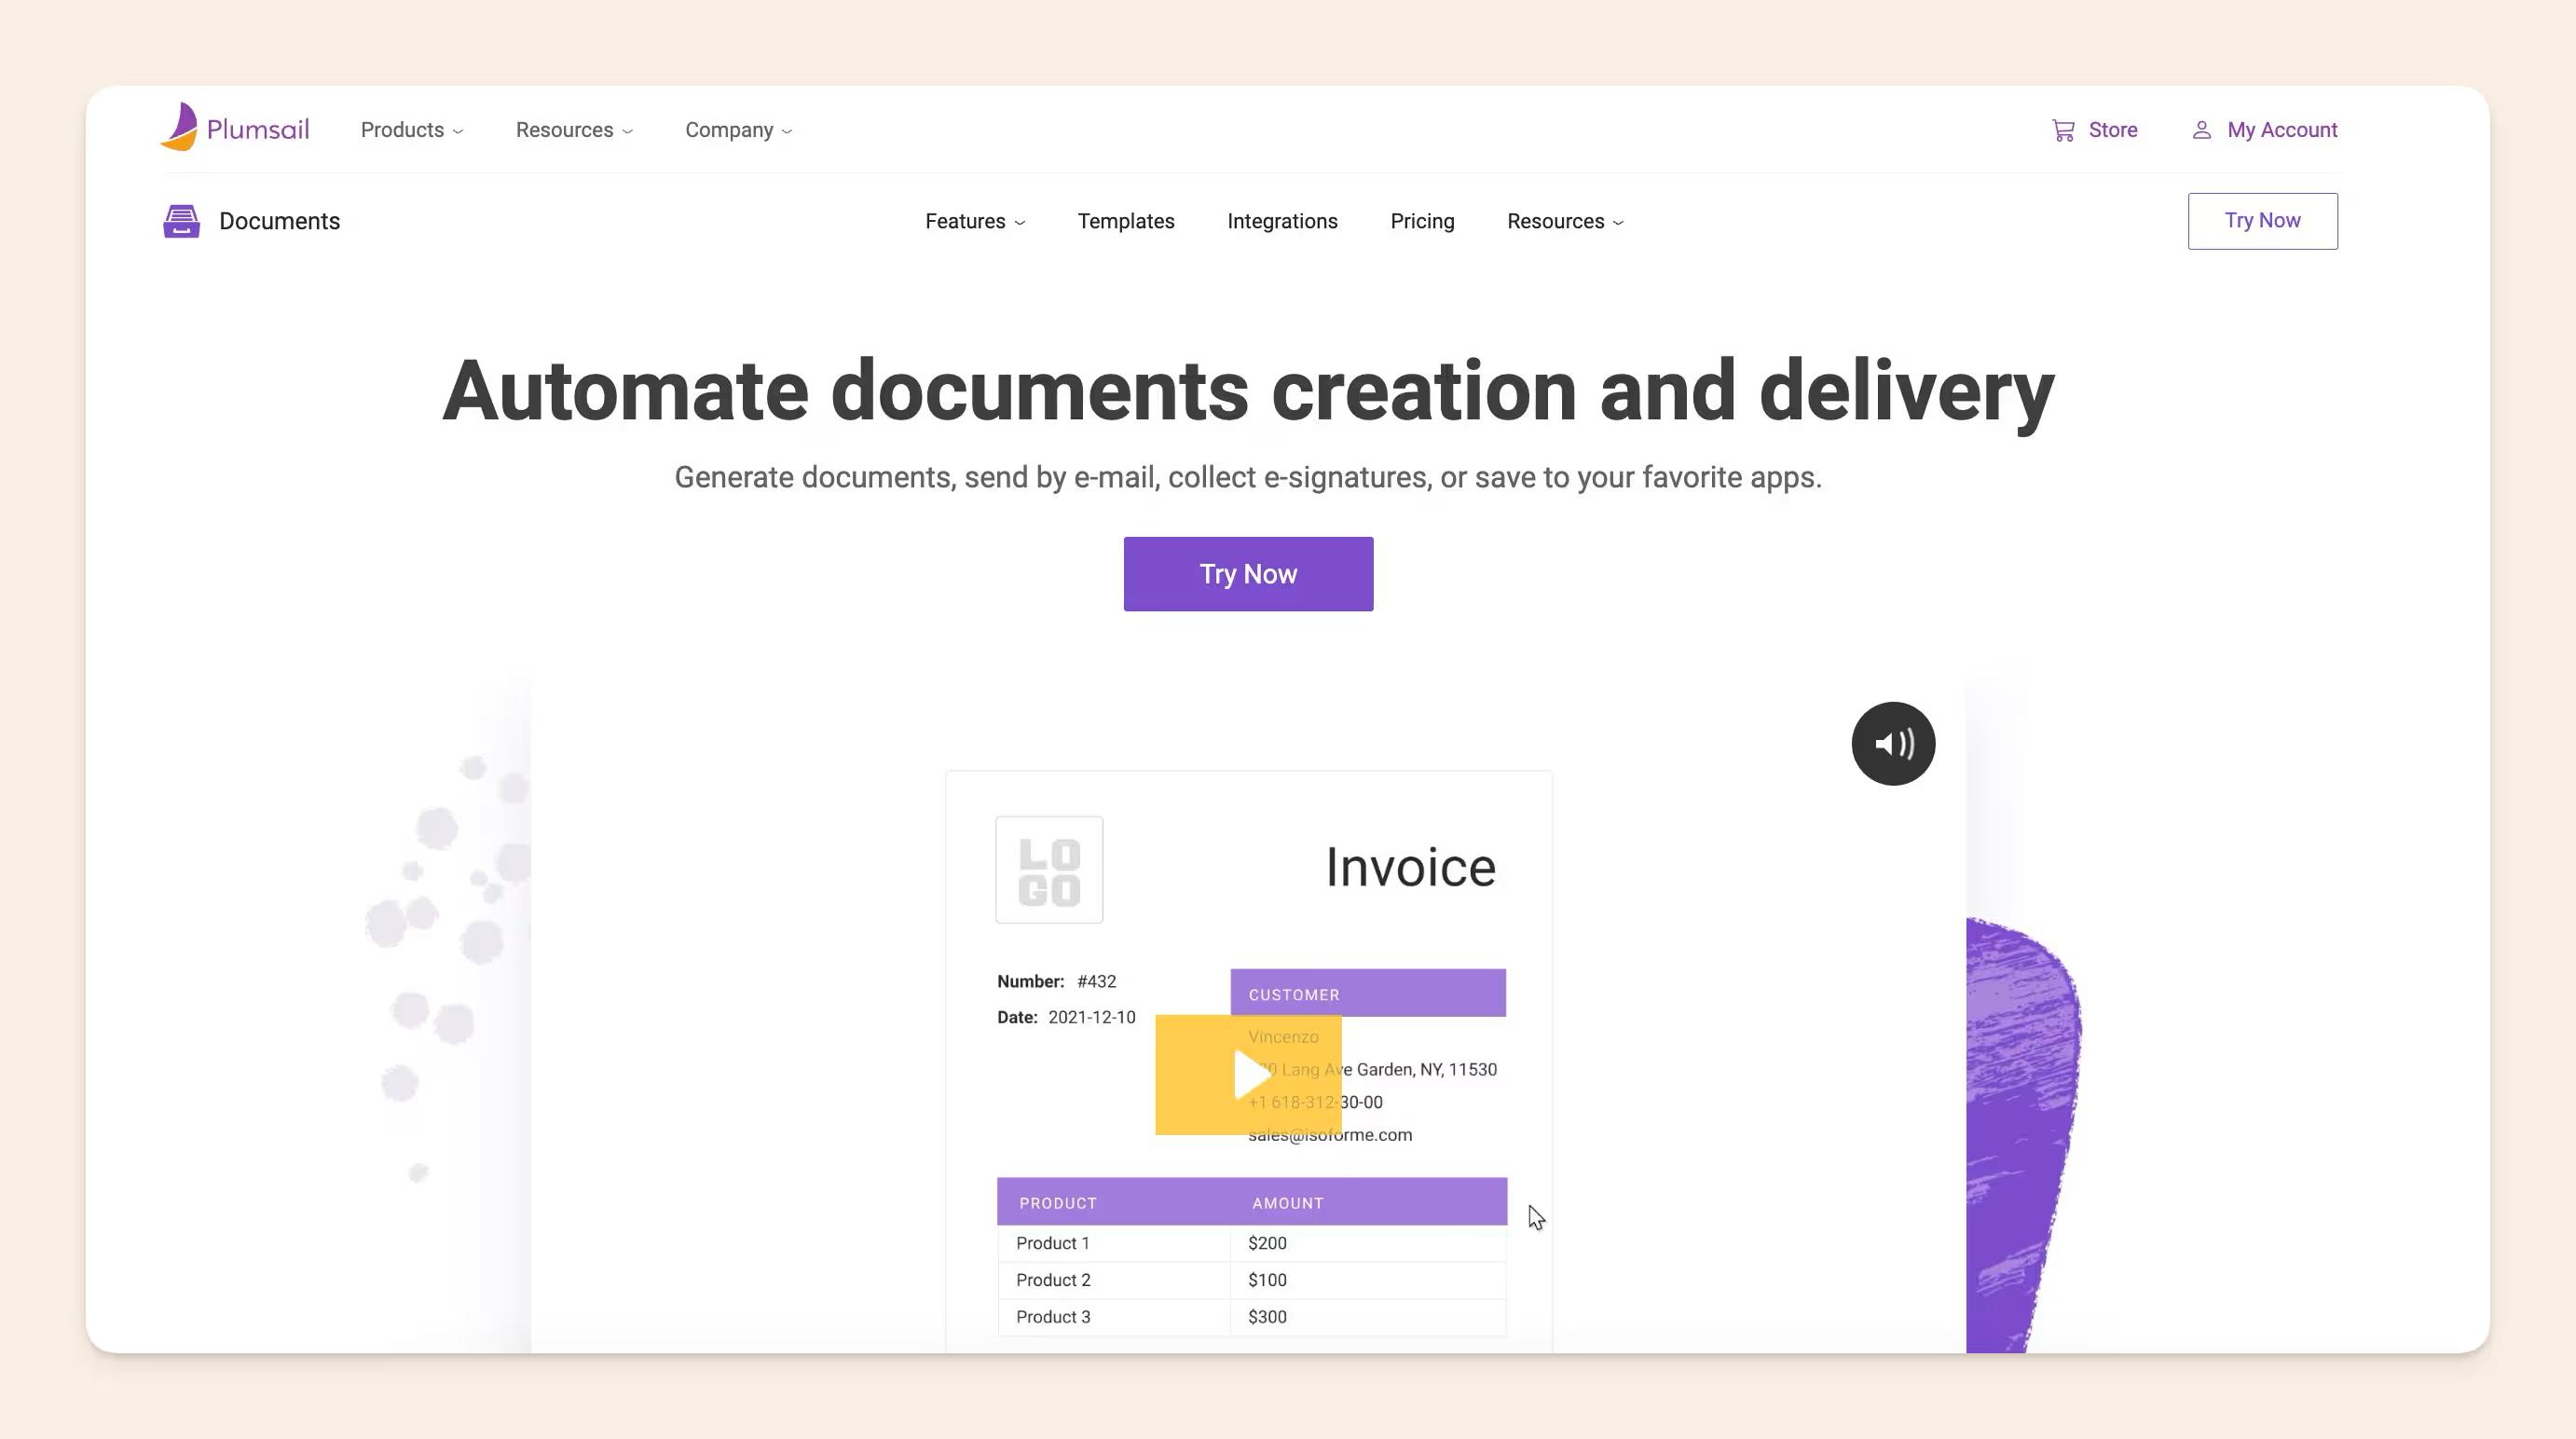Image resolution: width=2576 pixels, height=1439 pixels.
Task: Open the My Account link
Action: [x=2282, y=130]
